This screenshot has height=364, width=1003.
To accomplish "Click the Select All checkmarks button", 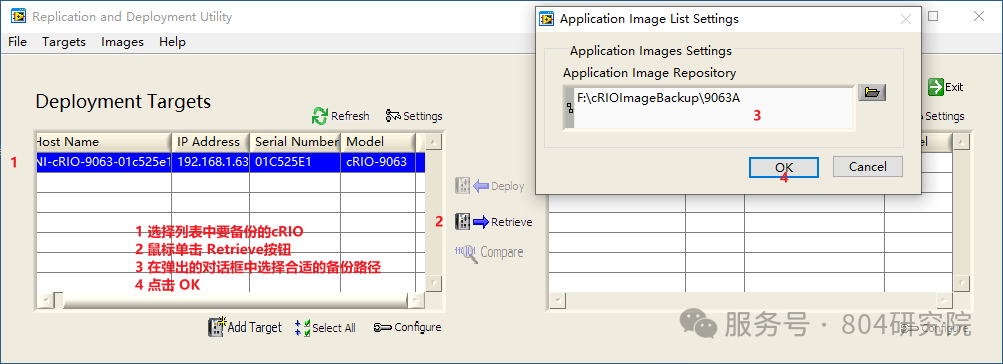I will click(325, 328).
